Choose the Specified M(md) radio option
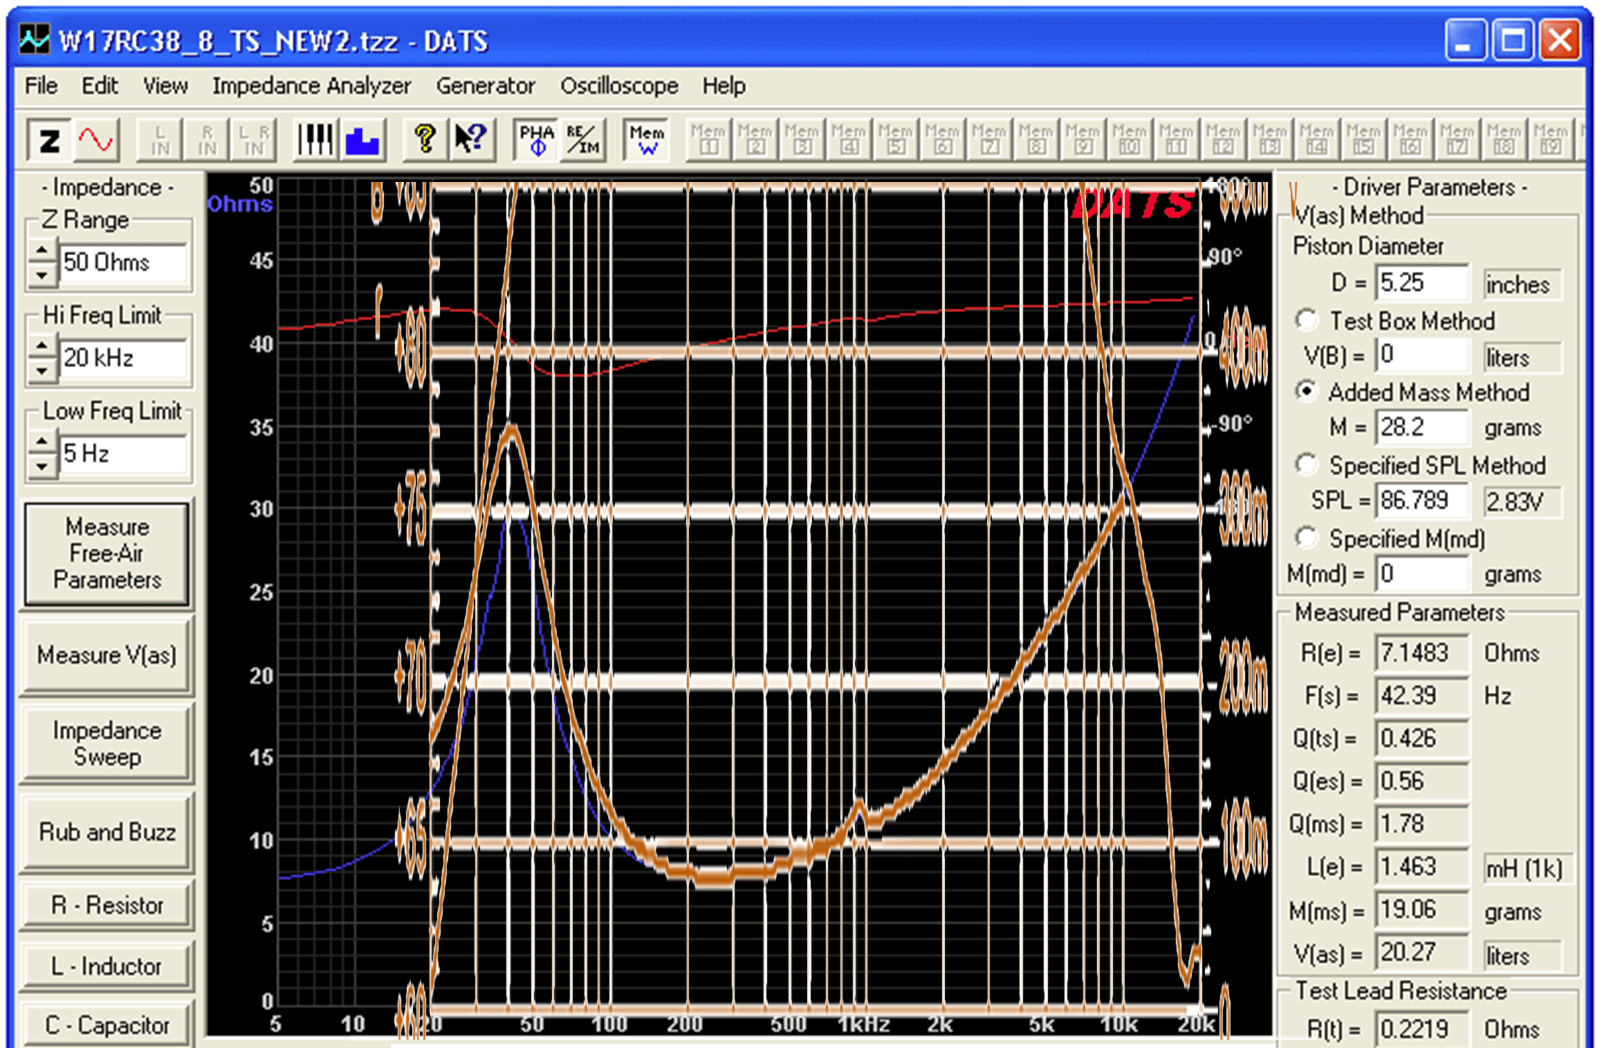Screen dimensions: 1602x1048 pos(1306,537)
